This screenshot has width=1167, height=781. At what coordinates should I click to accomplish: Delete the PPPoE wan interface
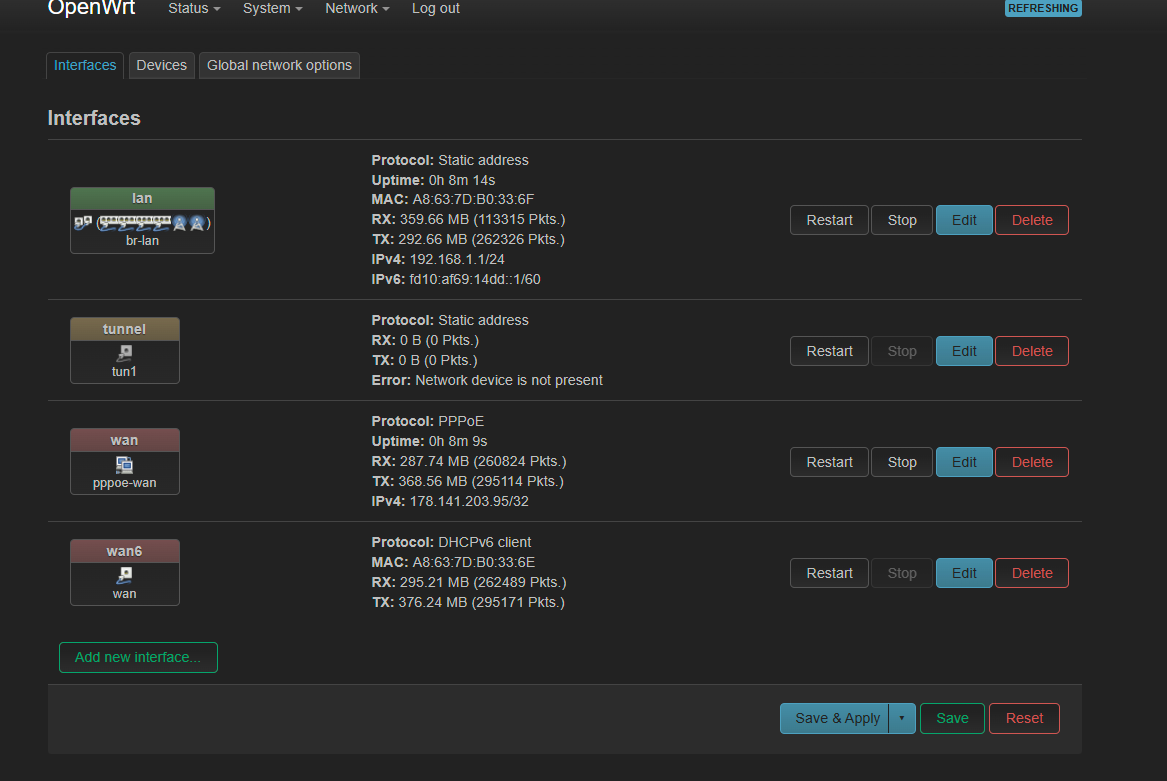click(1032, 462)
